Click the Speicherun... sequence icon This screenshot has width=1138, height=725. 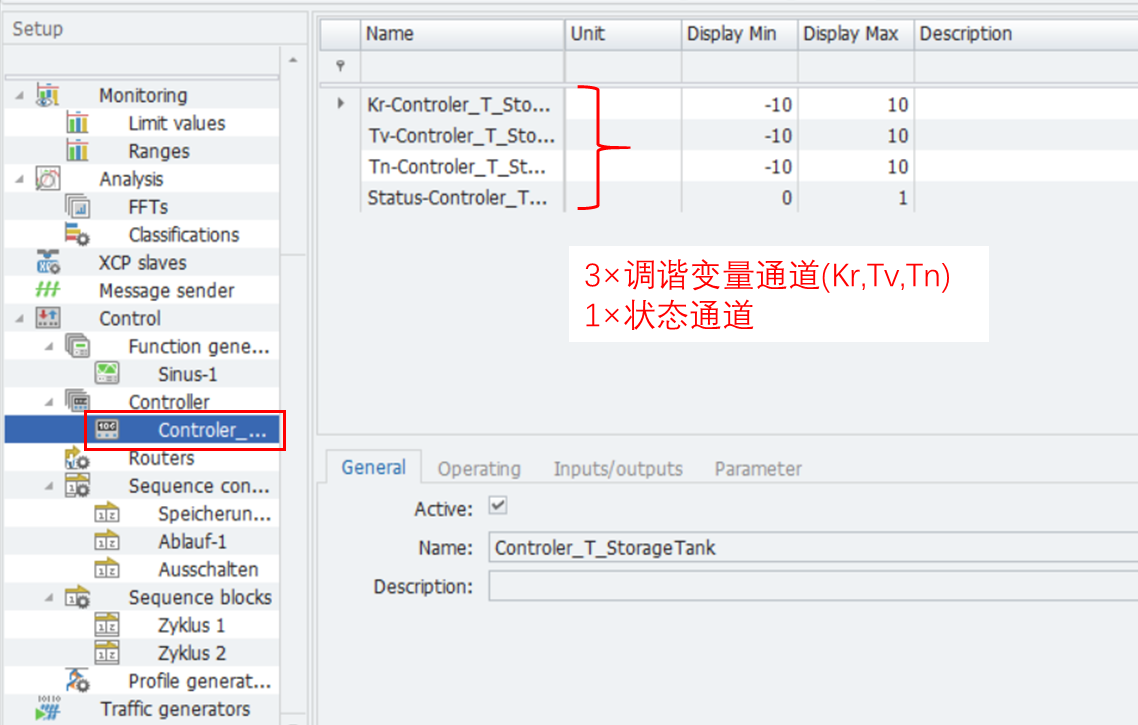[x=107, y=513]
